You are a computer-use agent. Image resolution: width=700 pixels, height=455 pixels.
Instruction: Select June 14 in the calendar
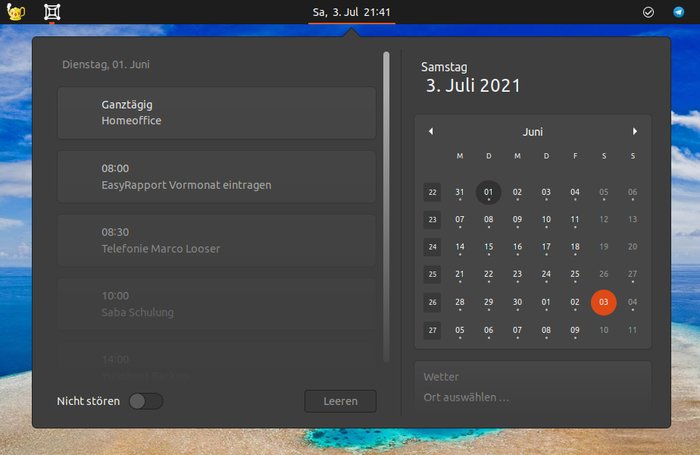[459, 247]
